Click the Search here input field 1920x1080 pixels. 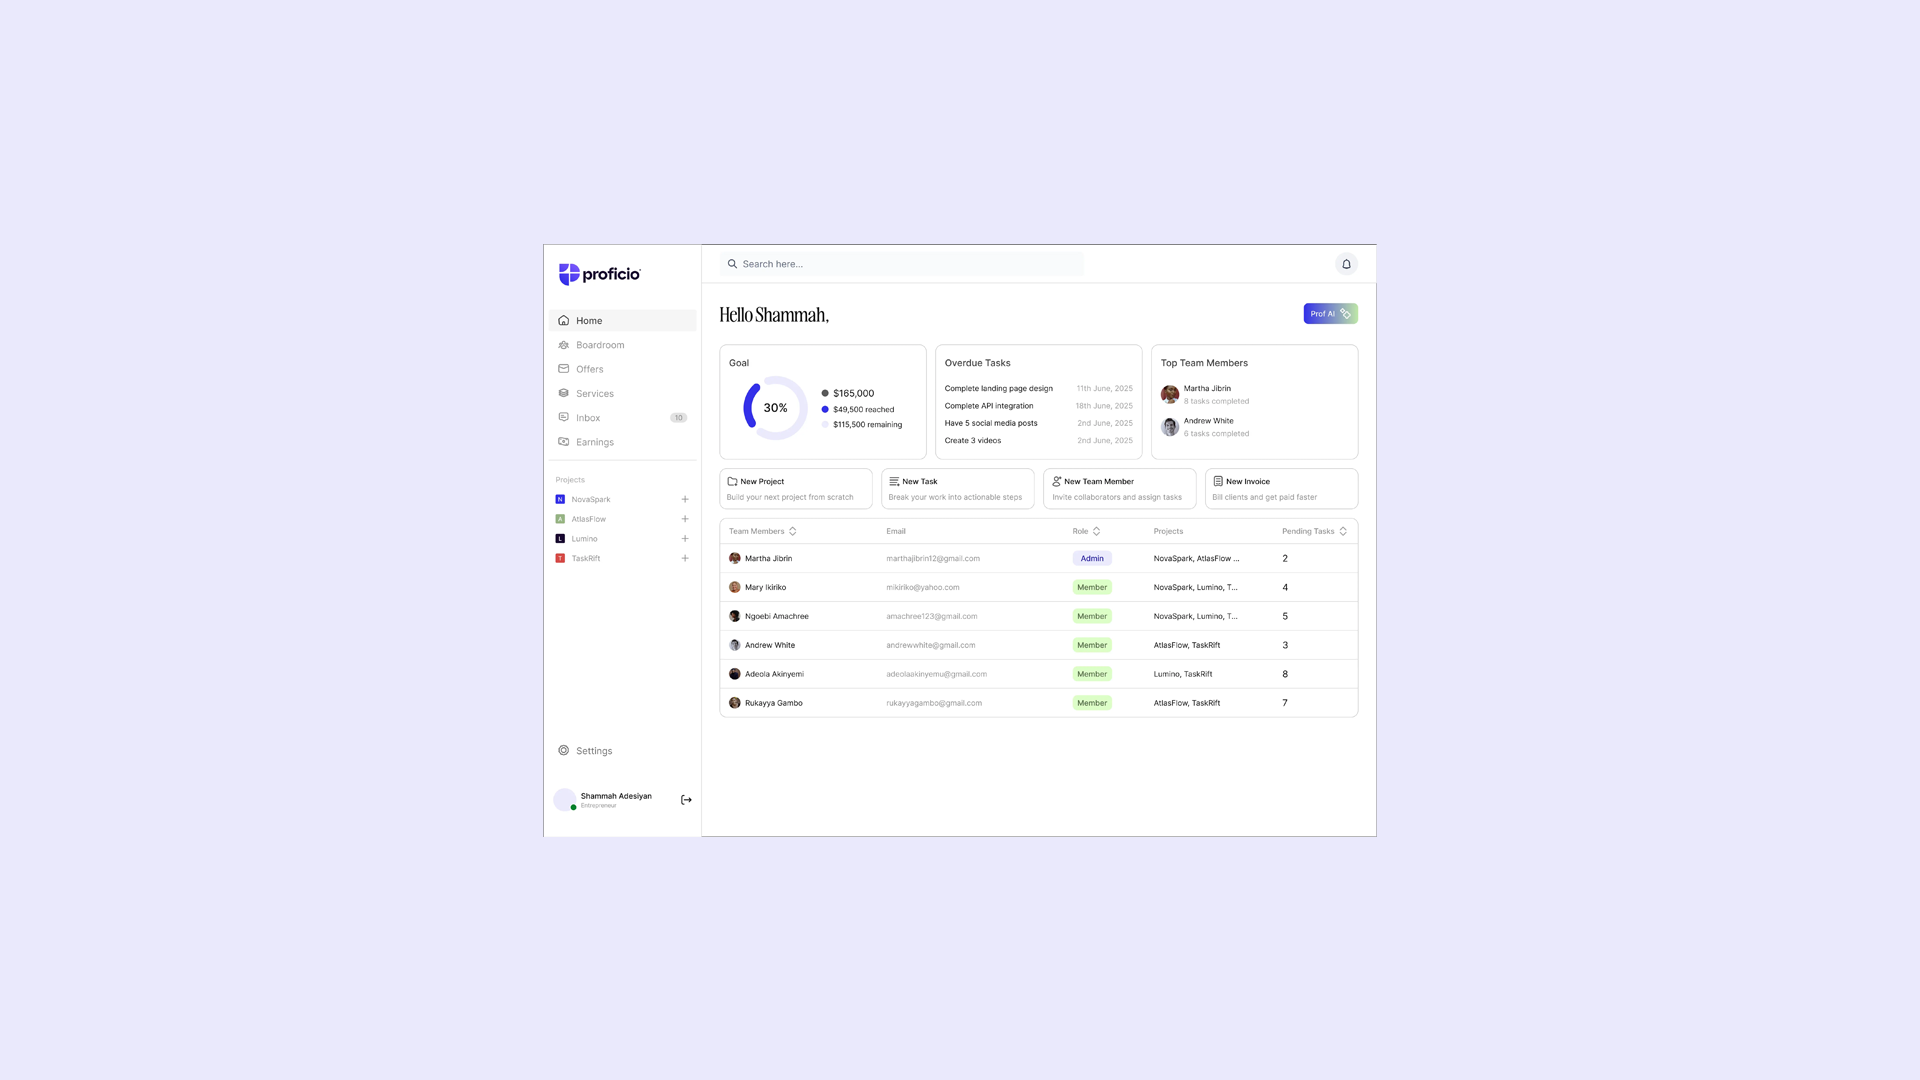[900, 264]
